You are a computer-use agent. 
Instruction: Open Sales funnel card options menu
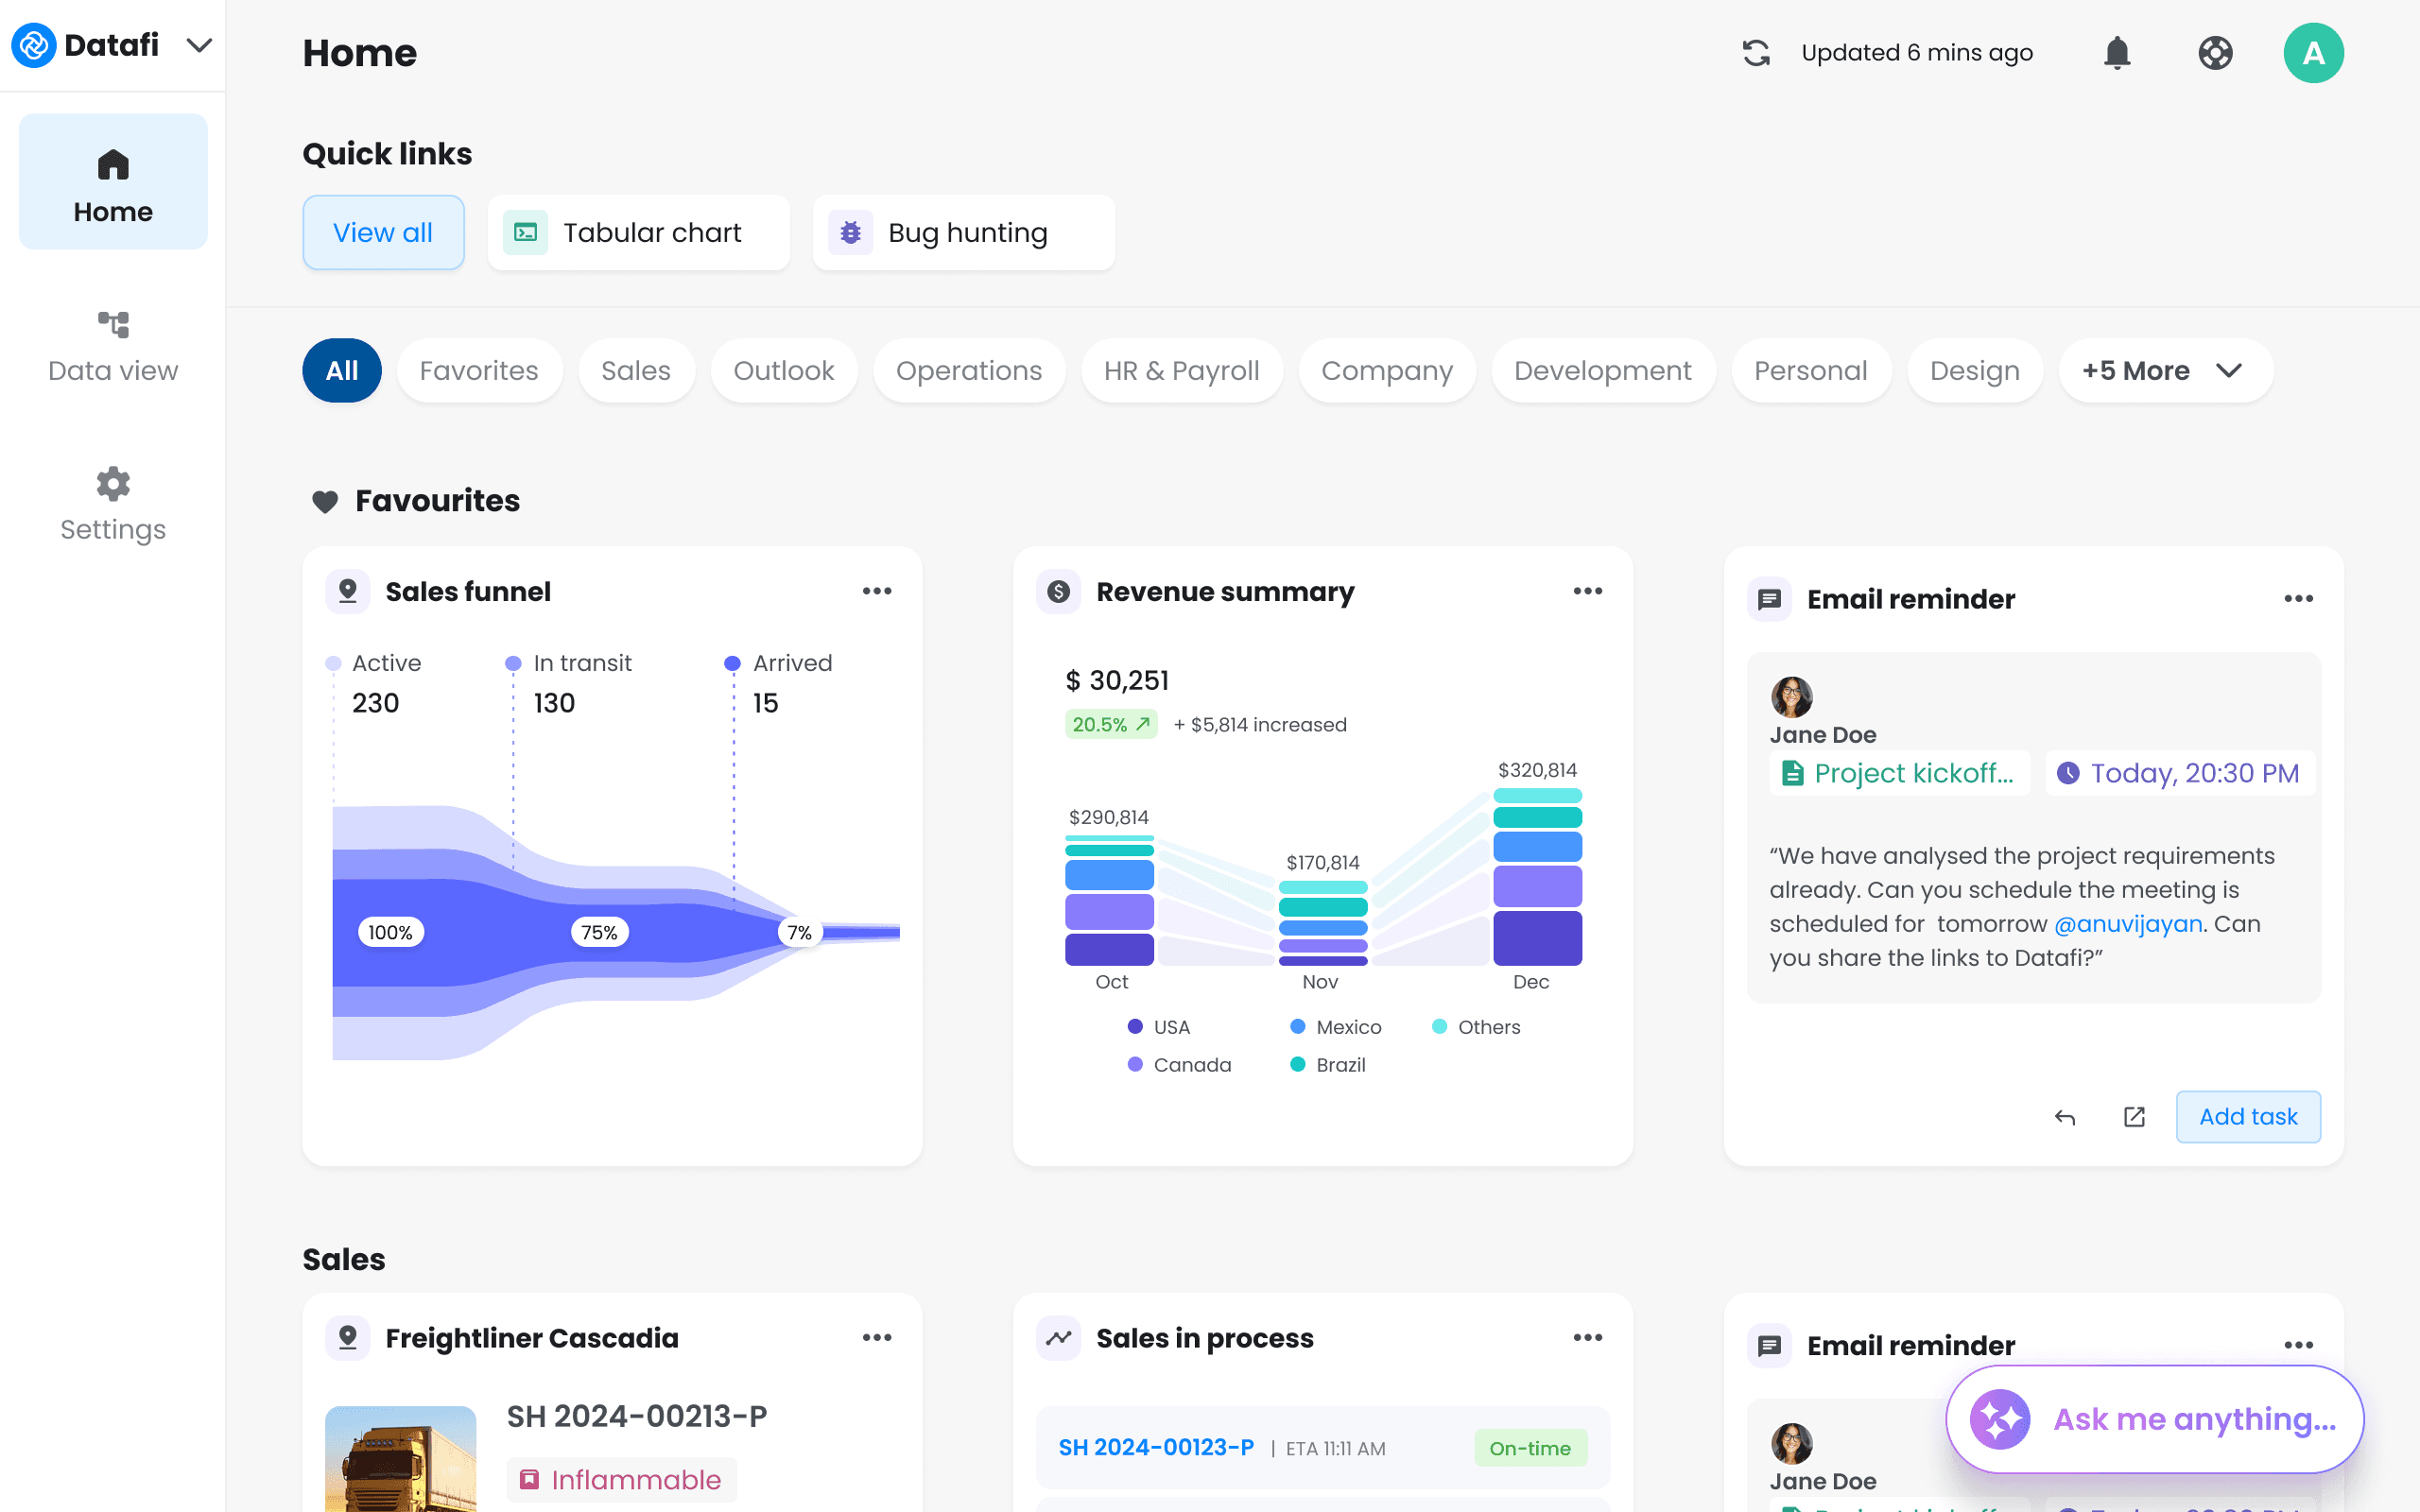click(877, 592)
